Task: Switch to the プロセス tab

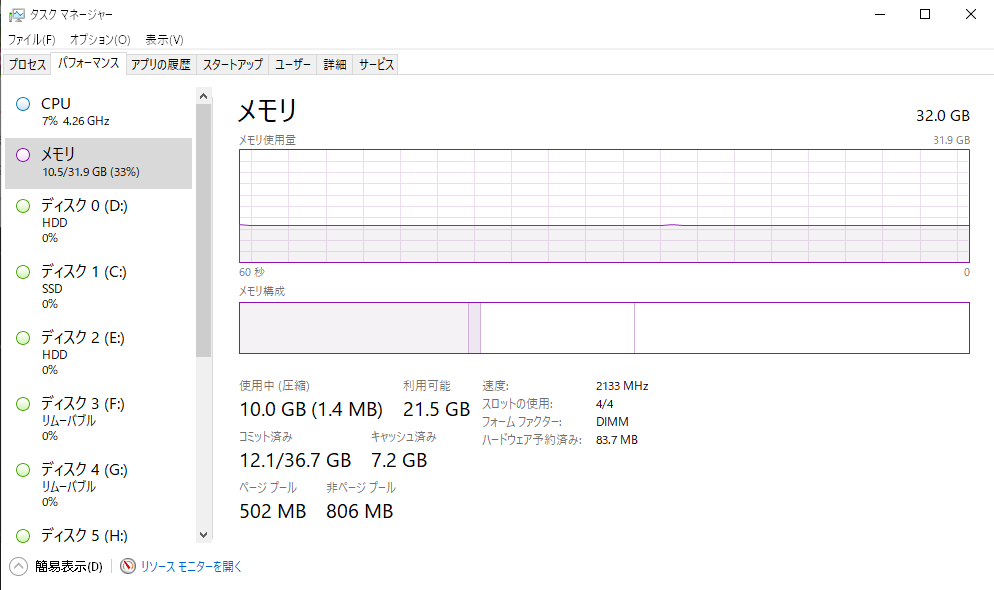Action: 27,65
